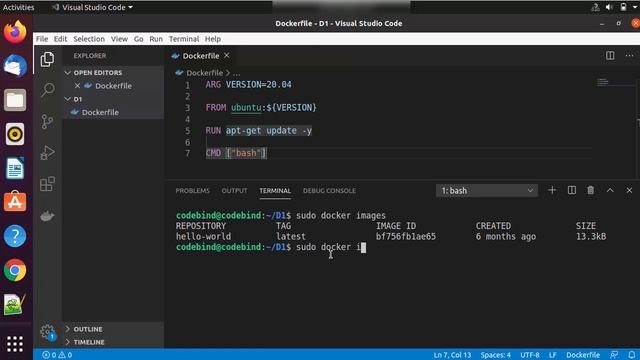Launch Google Chrome from the dock

coord(15,270)
